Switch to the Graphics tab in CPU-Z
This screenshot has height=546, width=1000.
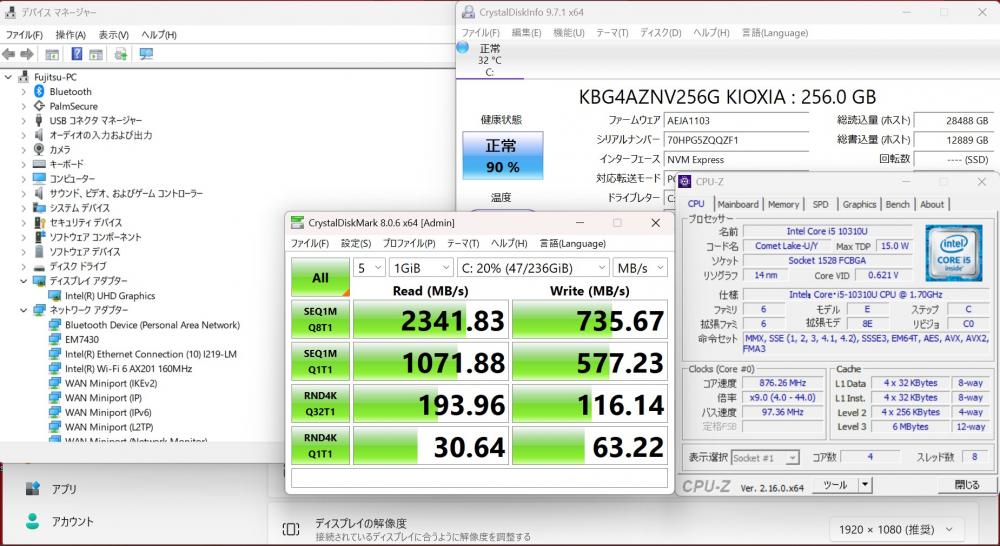point(859,204)
